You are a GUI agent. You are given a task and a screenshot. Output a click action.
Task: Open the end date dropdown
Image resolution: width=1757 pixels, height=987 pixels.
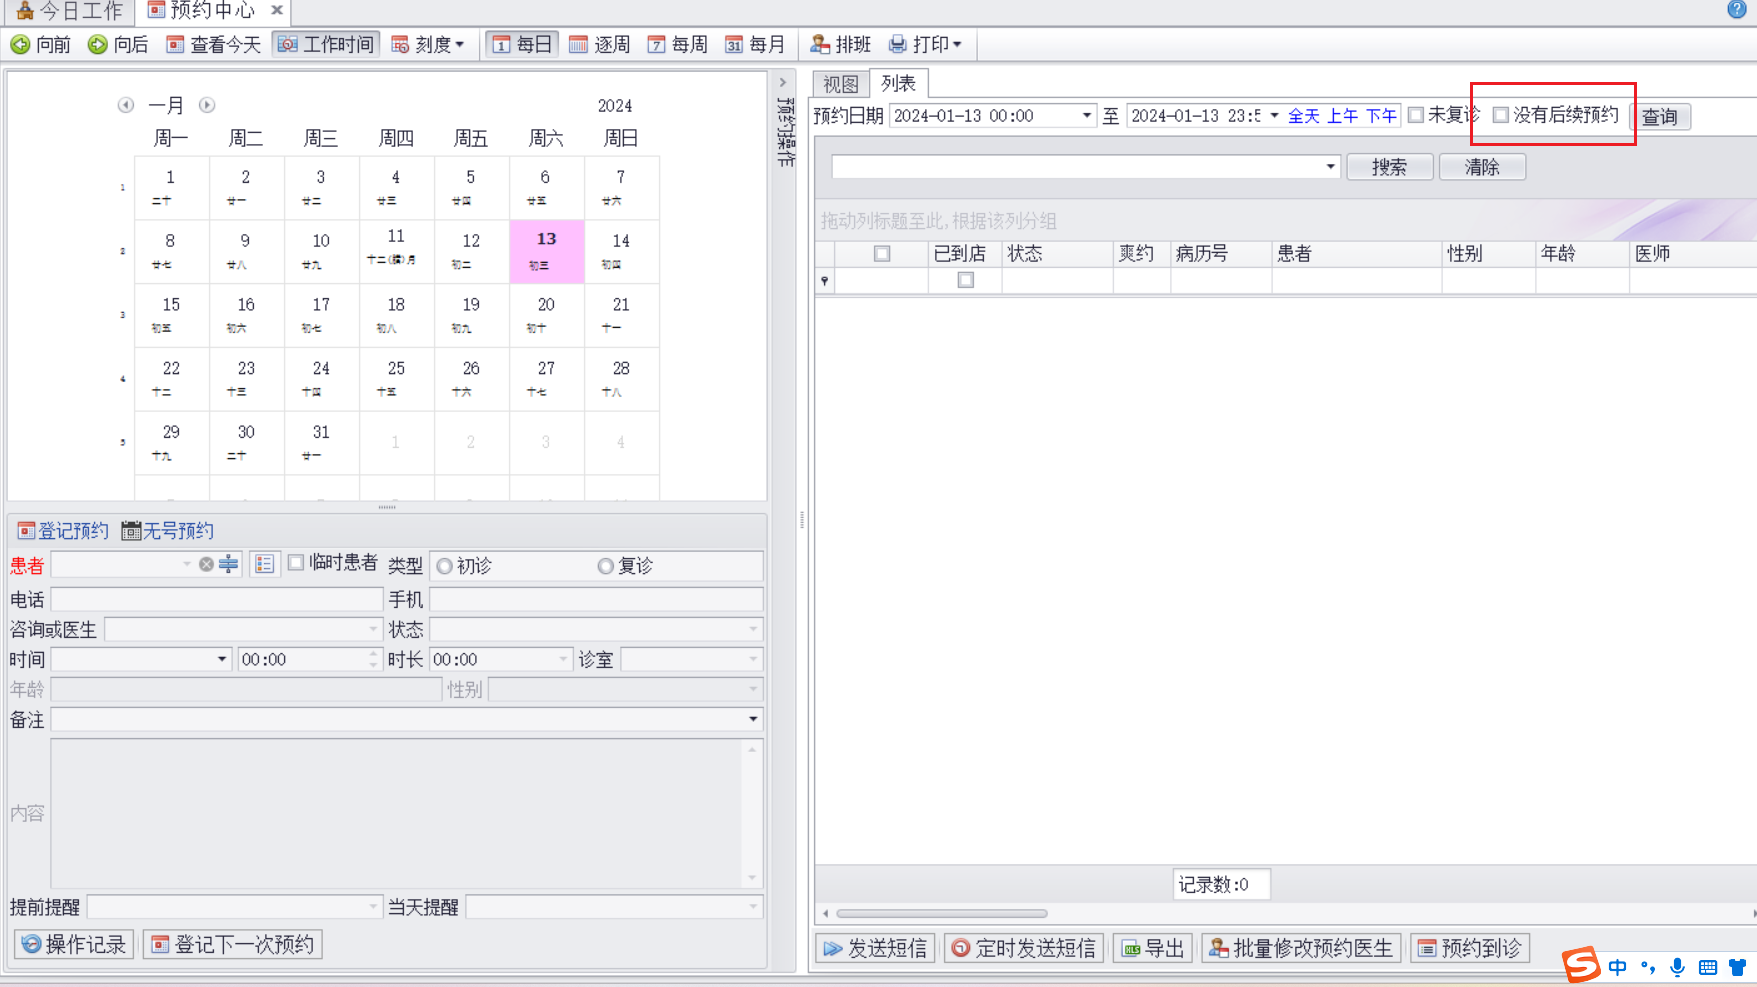point(1274,116)
